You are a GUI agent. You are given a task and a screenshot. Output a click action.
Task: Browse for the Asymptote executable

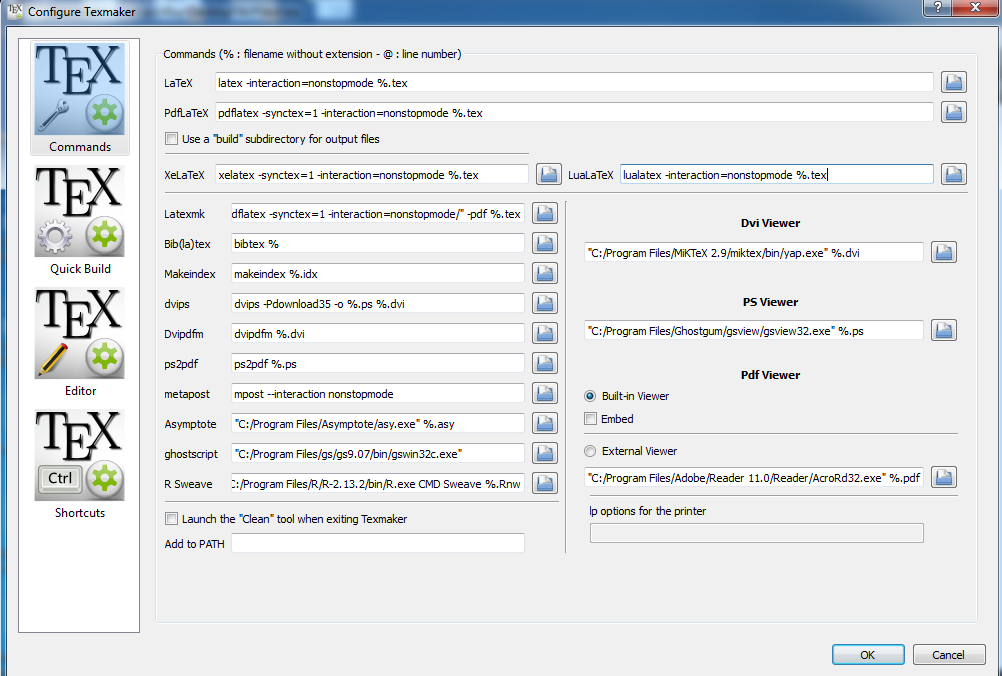(x=544, y=424)
